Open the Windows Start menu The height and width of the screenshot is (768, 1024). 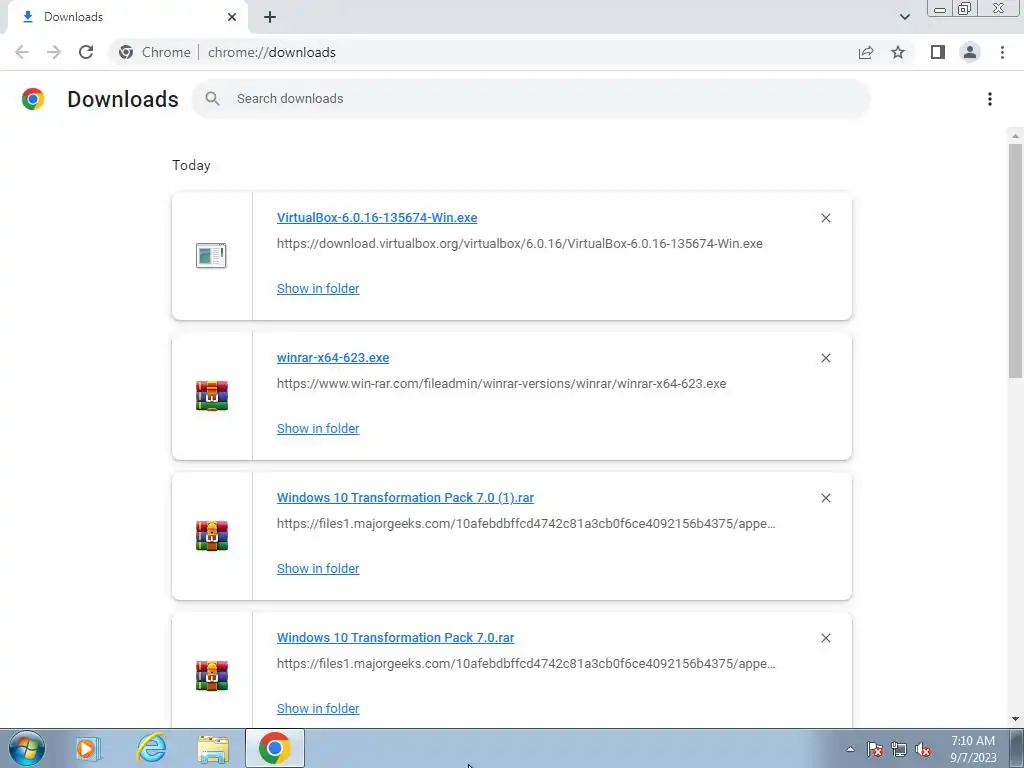click(27, 748)
